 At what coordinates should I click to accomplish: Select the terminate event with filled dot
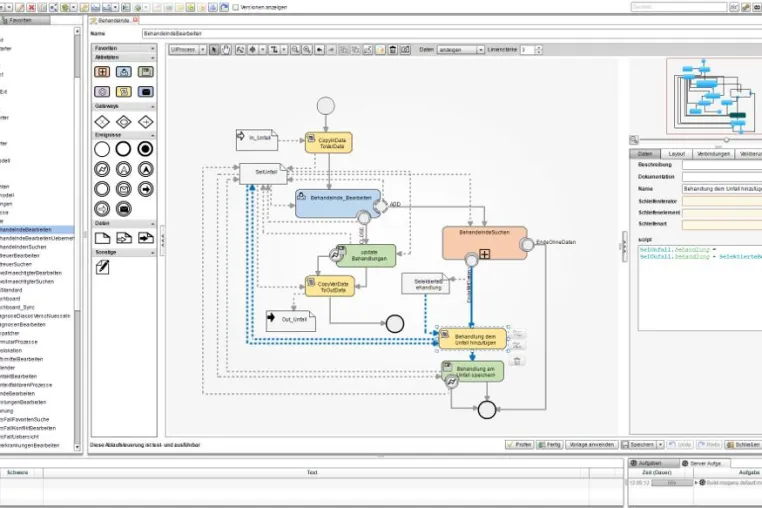click(x=145, y=149)
